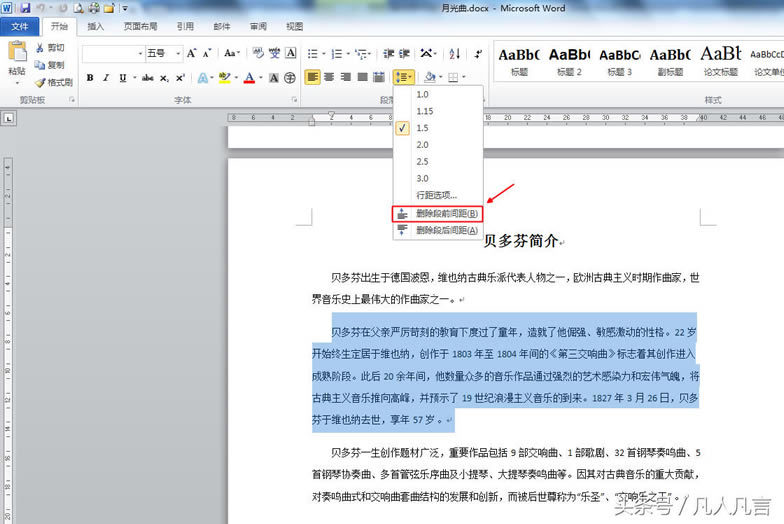Viewport: 784px width, 524px height.
Task: Apply the 标题 2 heading style
Action: click(569, 60)
